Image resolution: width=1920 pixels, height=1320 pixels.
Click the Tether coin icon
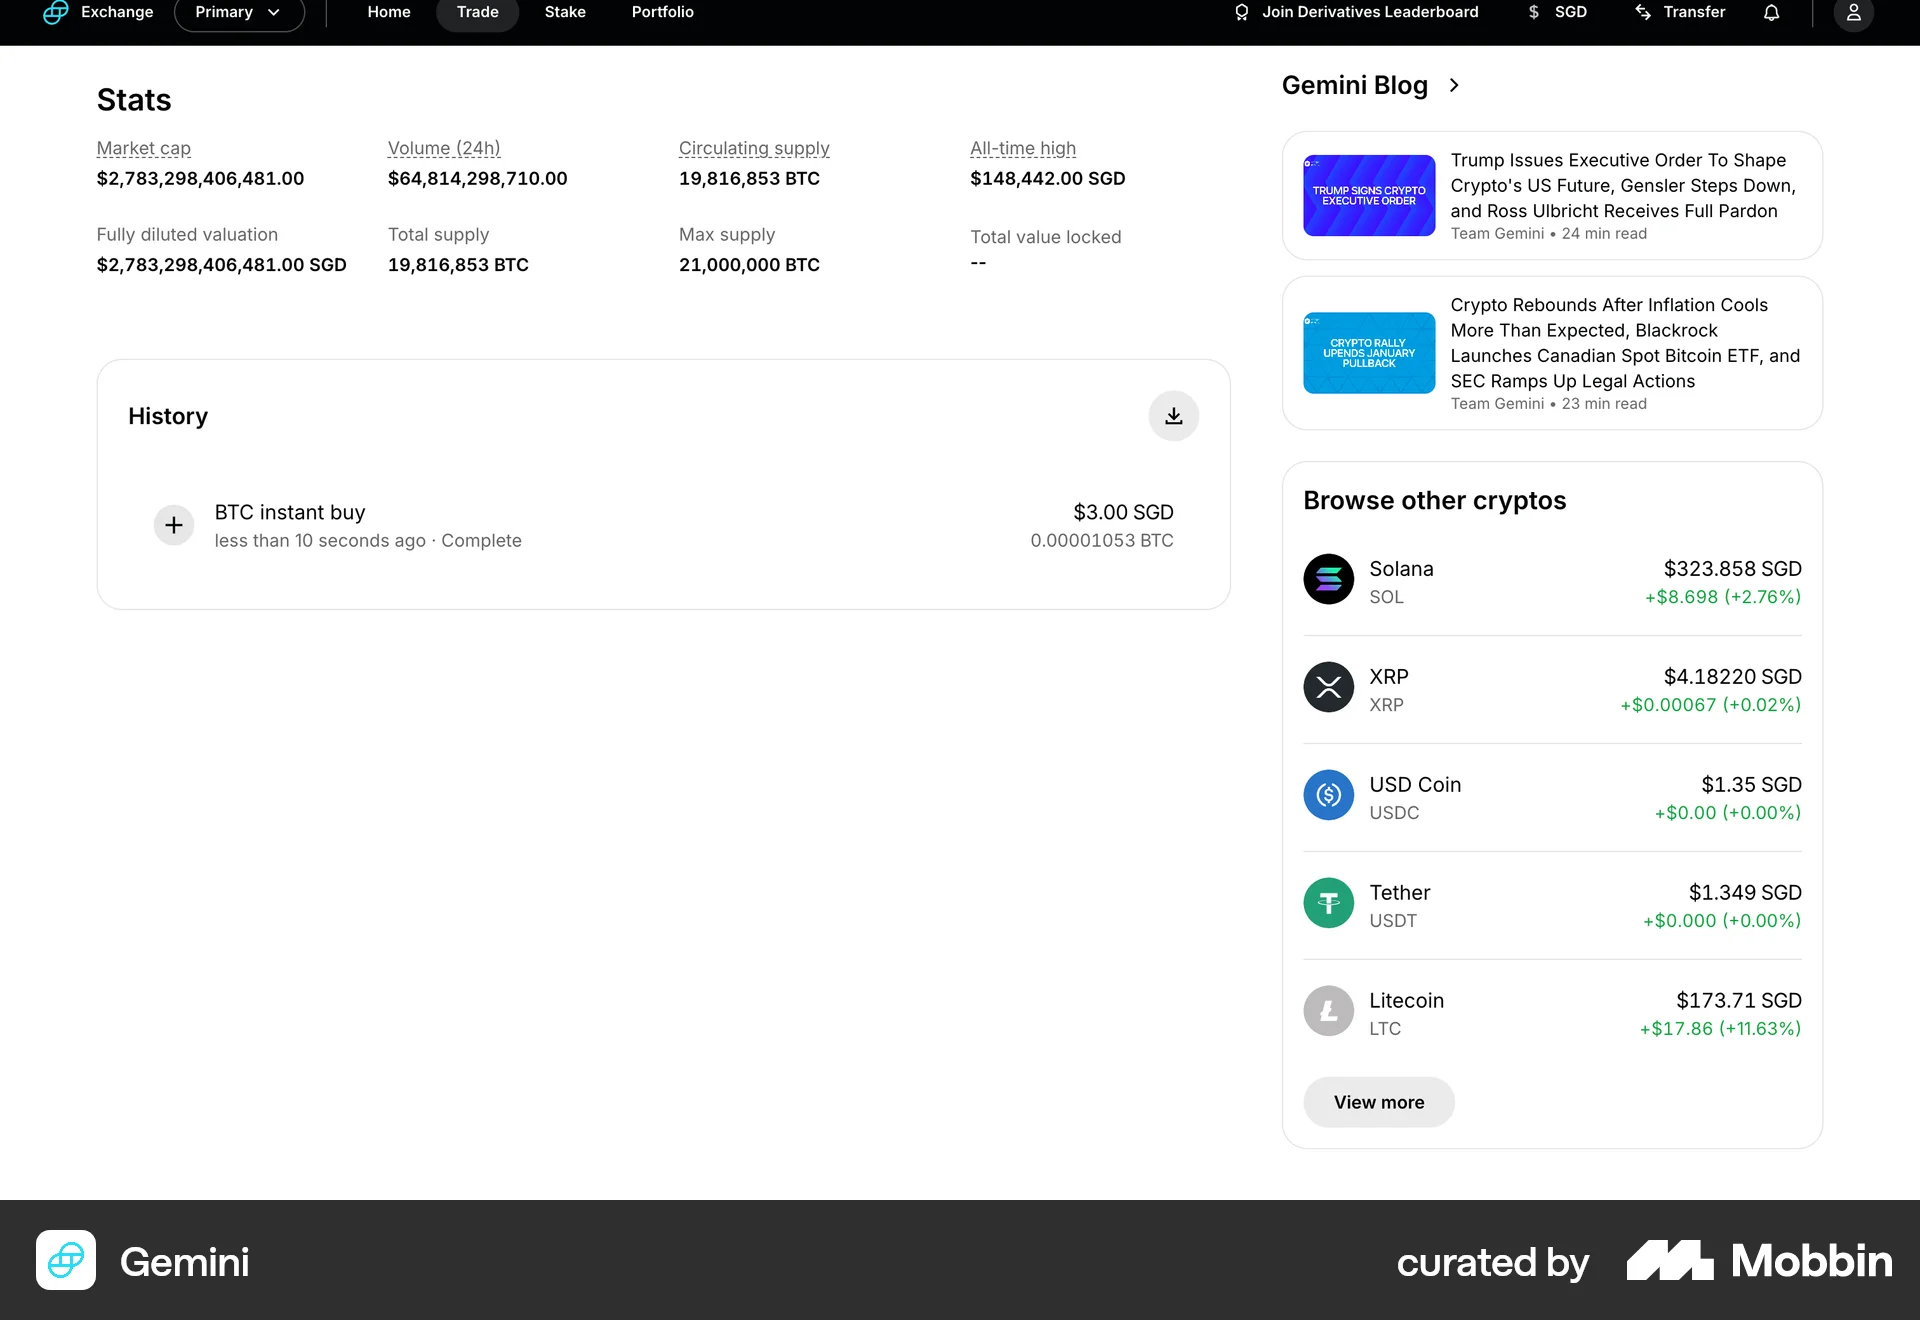[x=1328, y=903]
